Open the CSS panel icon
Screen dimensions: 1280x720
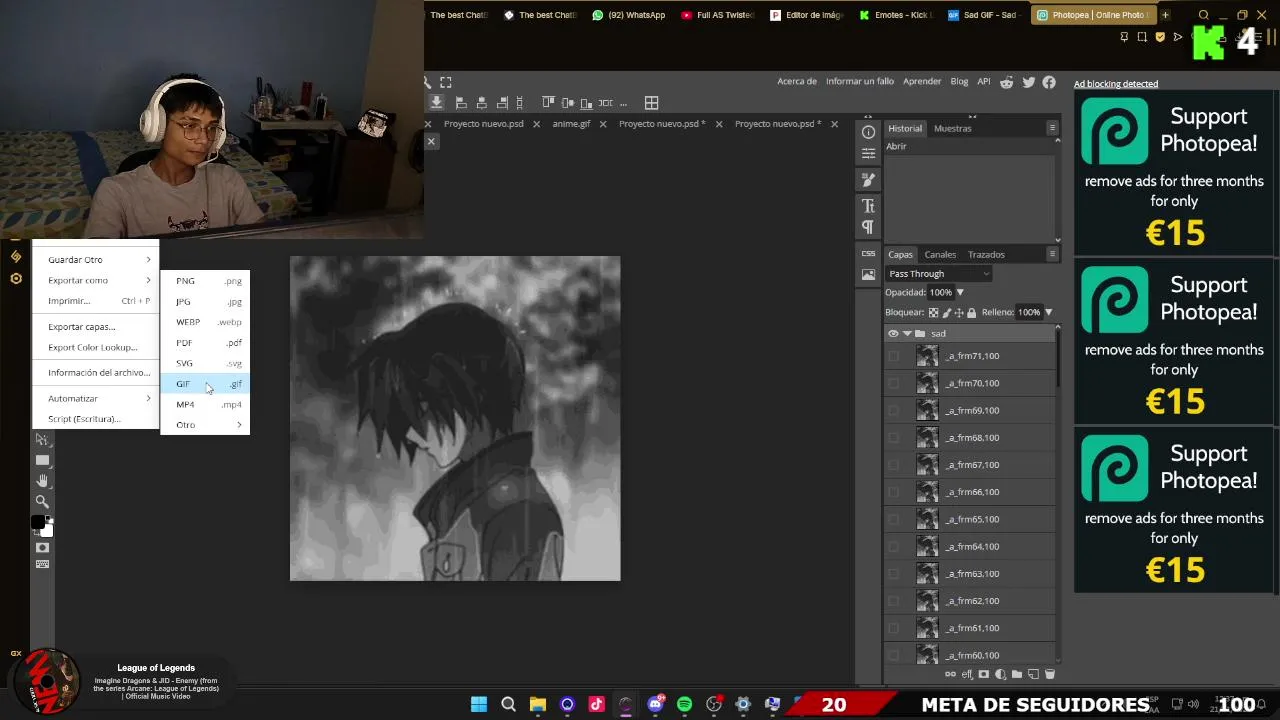click(x=868, y=254)
